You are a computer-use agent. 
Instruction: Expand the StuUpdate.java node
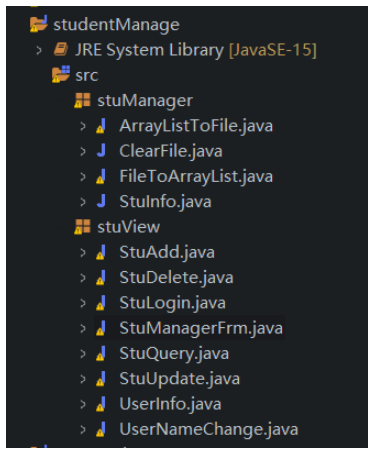tap(83, 379)
